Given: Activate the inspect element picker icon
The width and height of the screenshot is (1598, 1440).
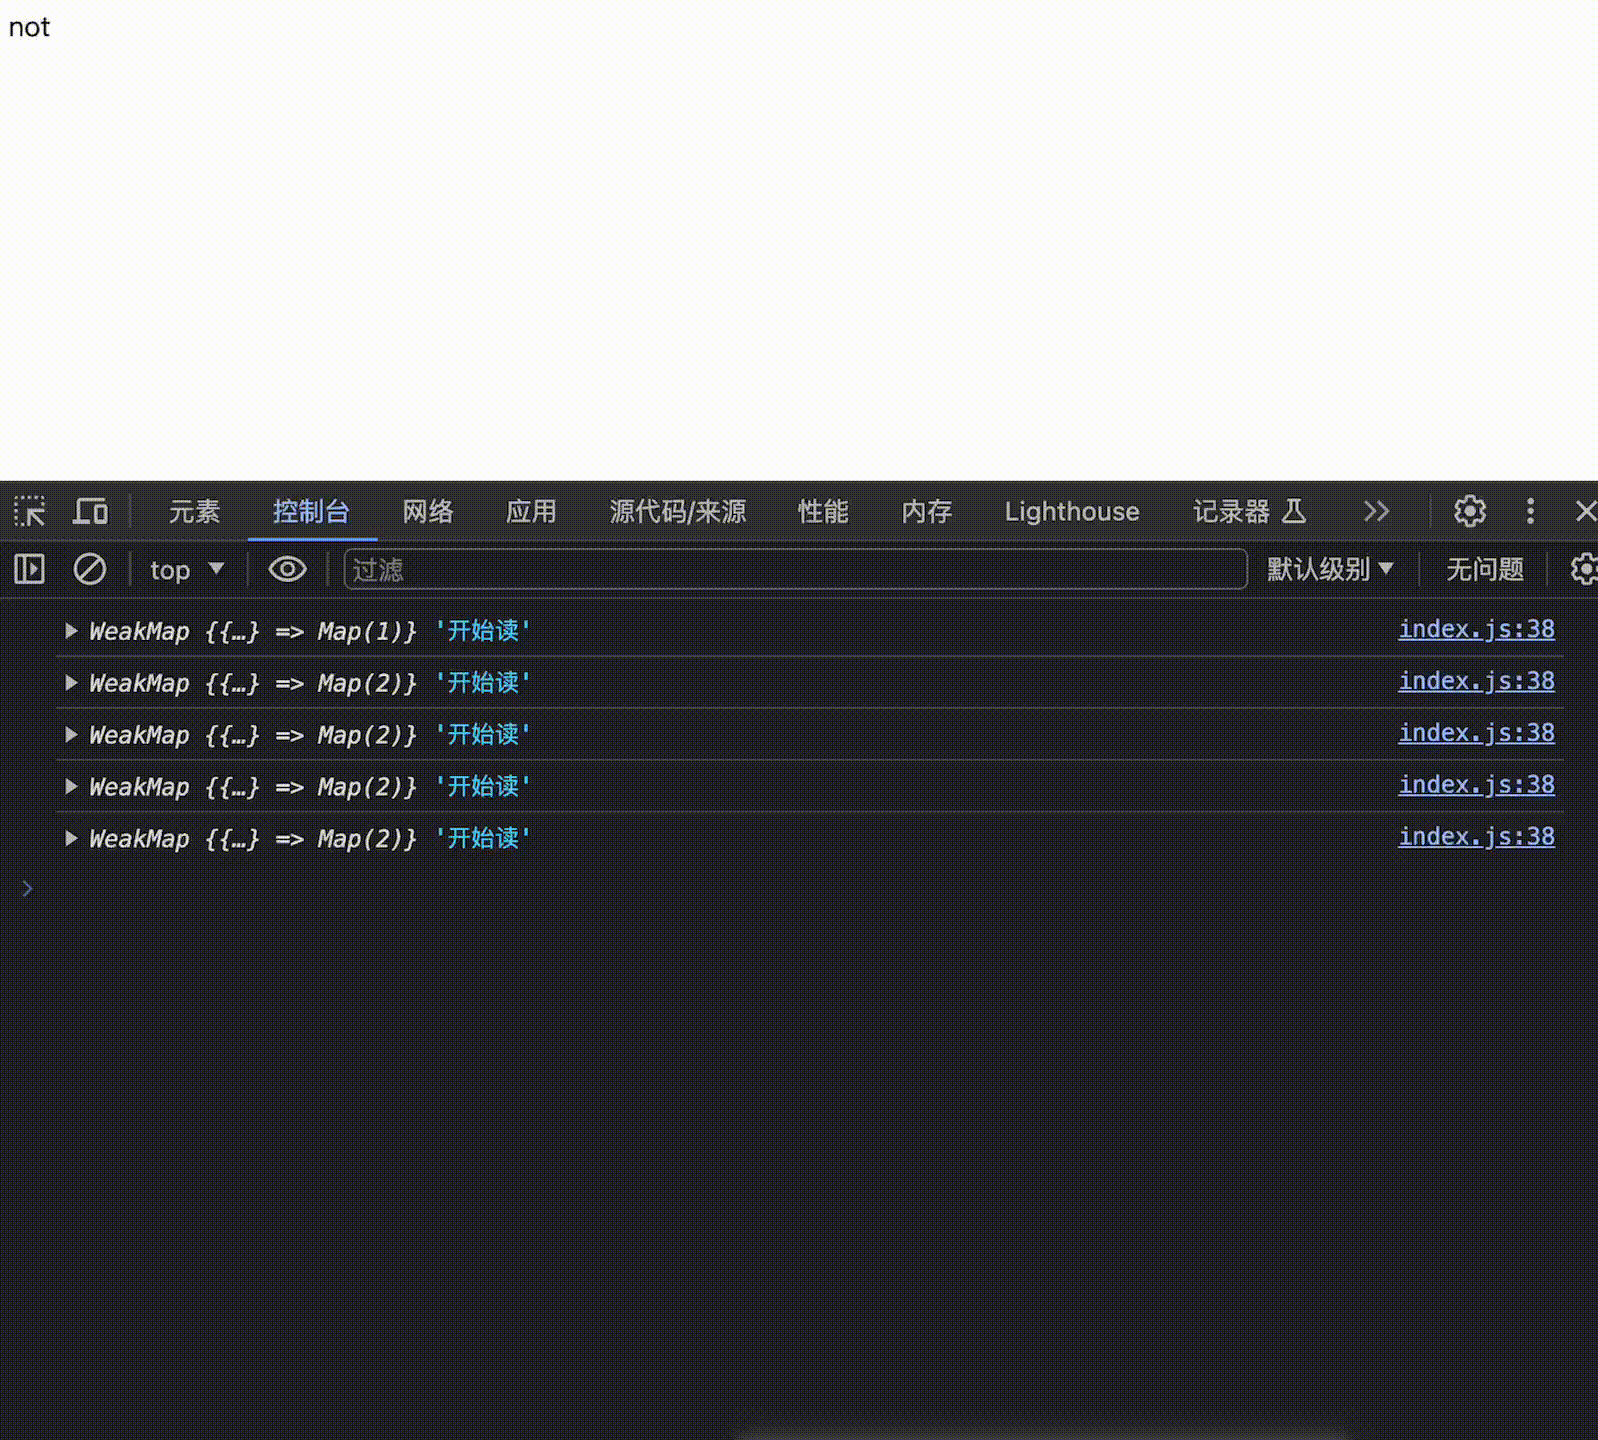Looking at the screenshot, I should [30, 512].
